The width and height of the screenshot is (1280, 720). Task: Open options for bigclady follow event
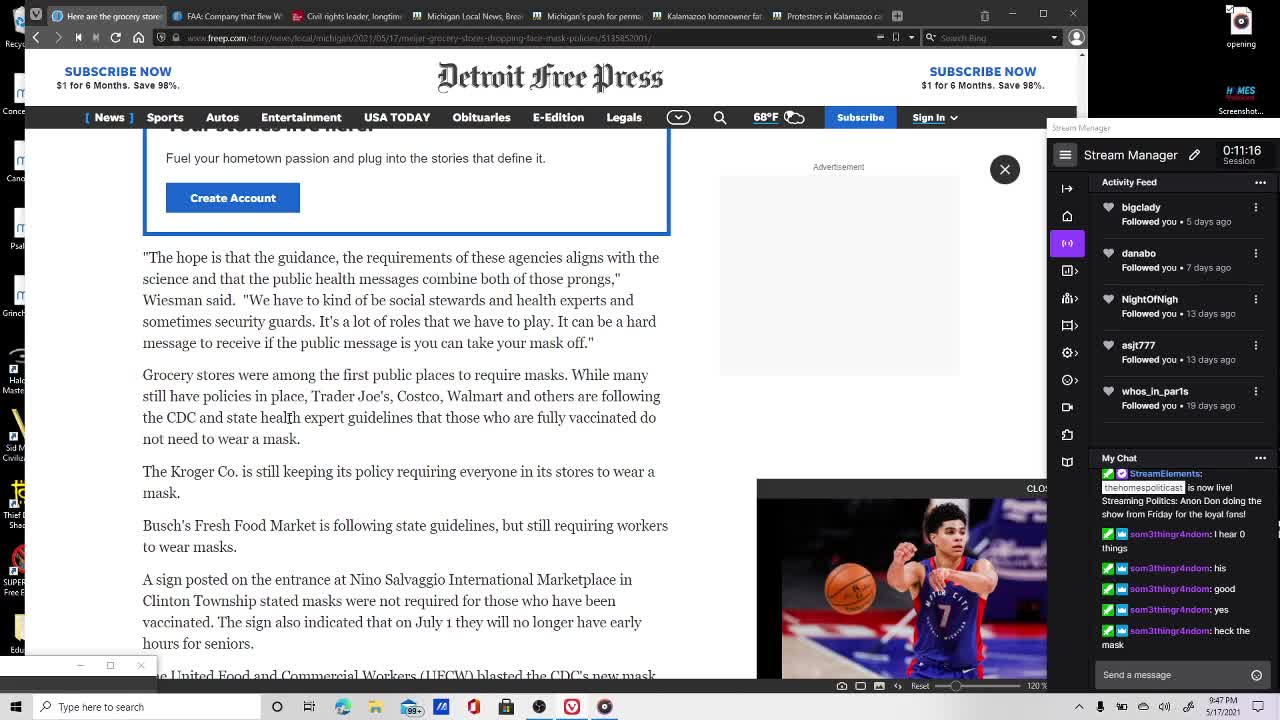(1256, 207)
